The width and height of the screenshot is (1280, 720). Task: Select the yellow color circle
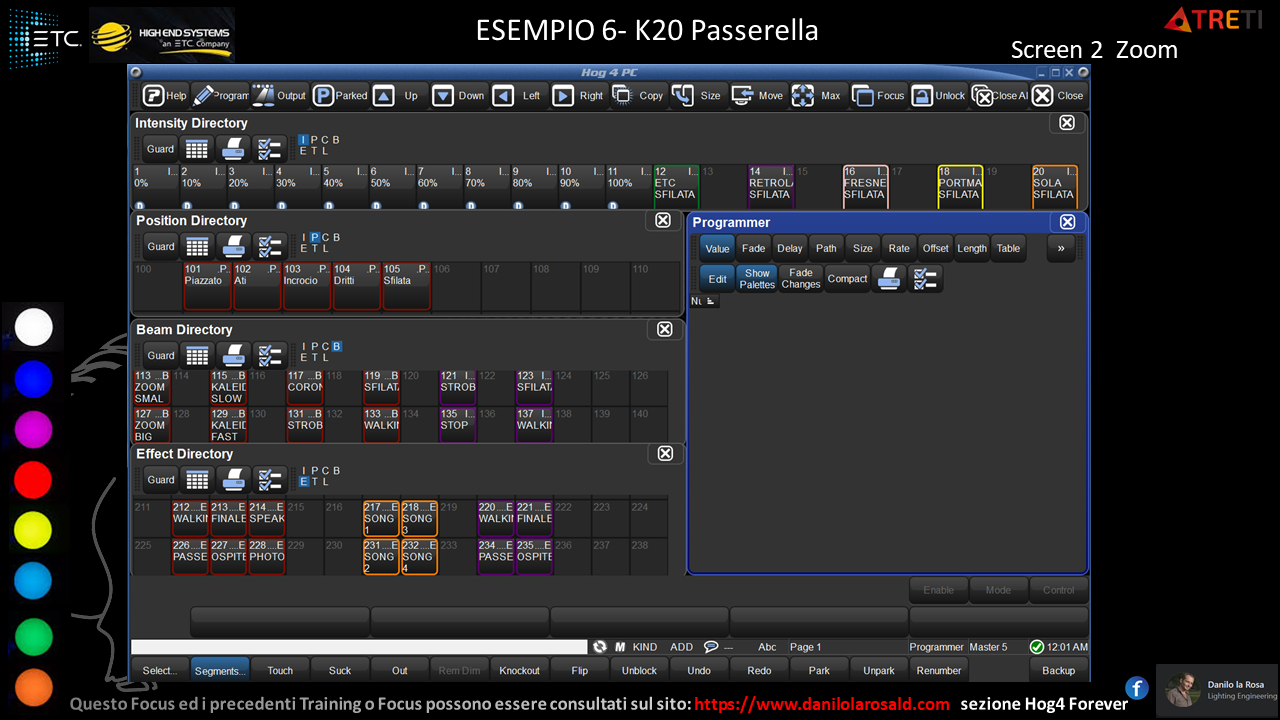pyautogui.click(x=33, y=530)
